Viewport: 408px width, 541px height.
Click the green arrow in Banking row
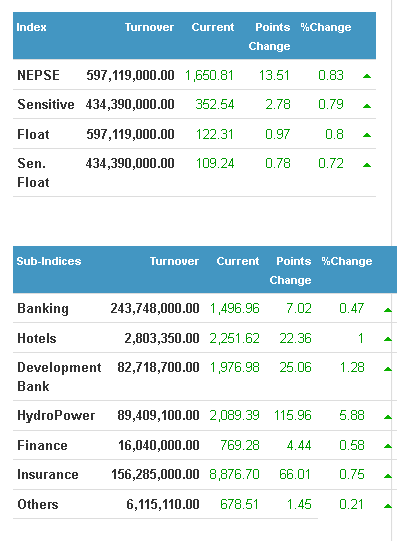388,310
